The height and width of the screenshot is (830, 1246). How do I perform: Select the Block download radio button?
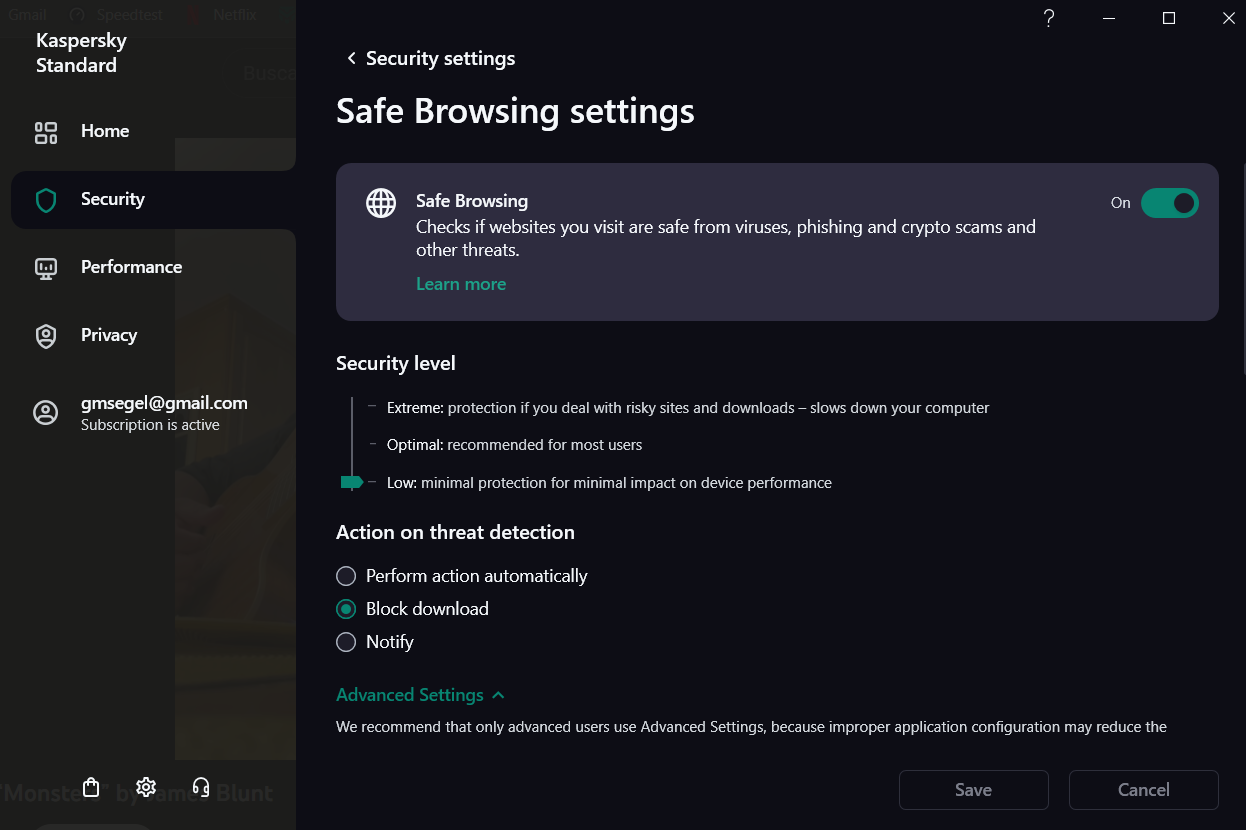(x=346, y=609)
